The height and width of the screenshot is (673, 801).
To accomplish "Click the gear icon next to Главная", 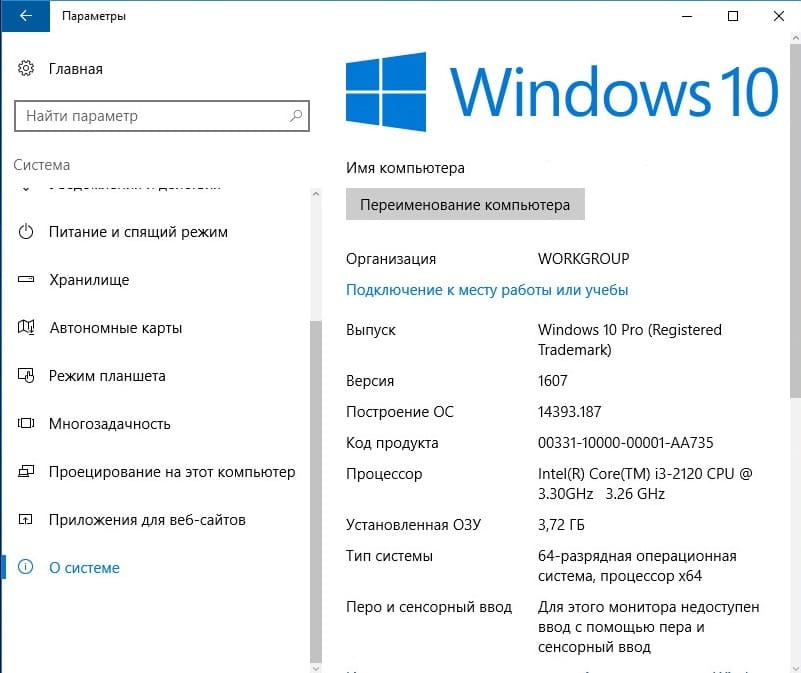I will coord(26,68).
